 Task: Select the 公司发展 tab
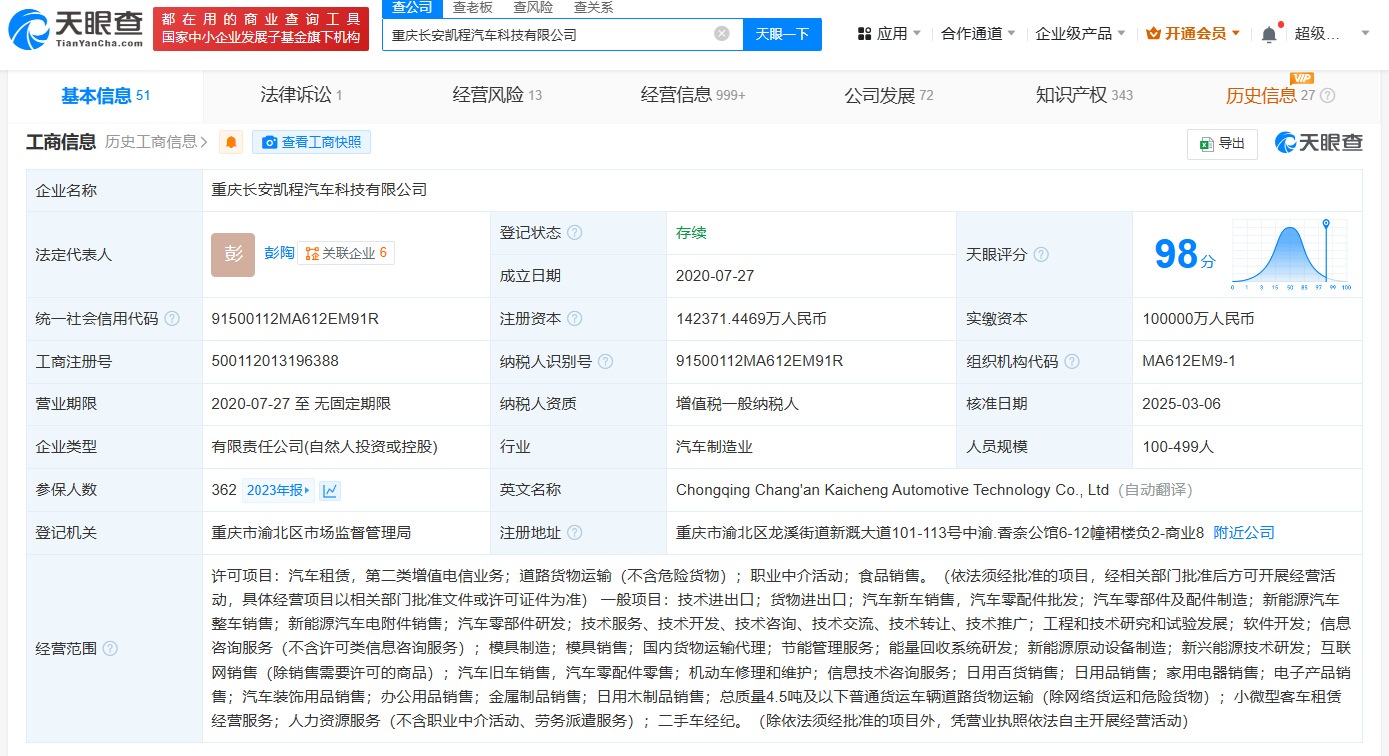(889, 96)
